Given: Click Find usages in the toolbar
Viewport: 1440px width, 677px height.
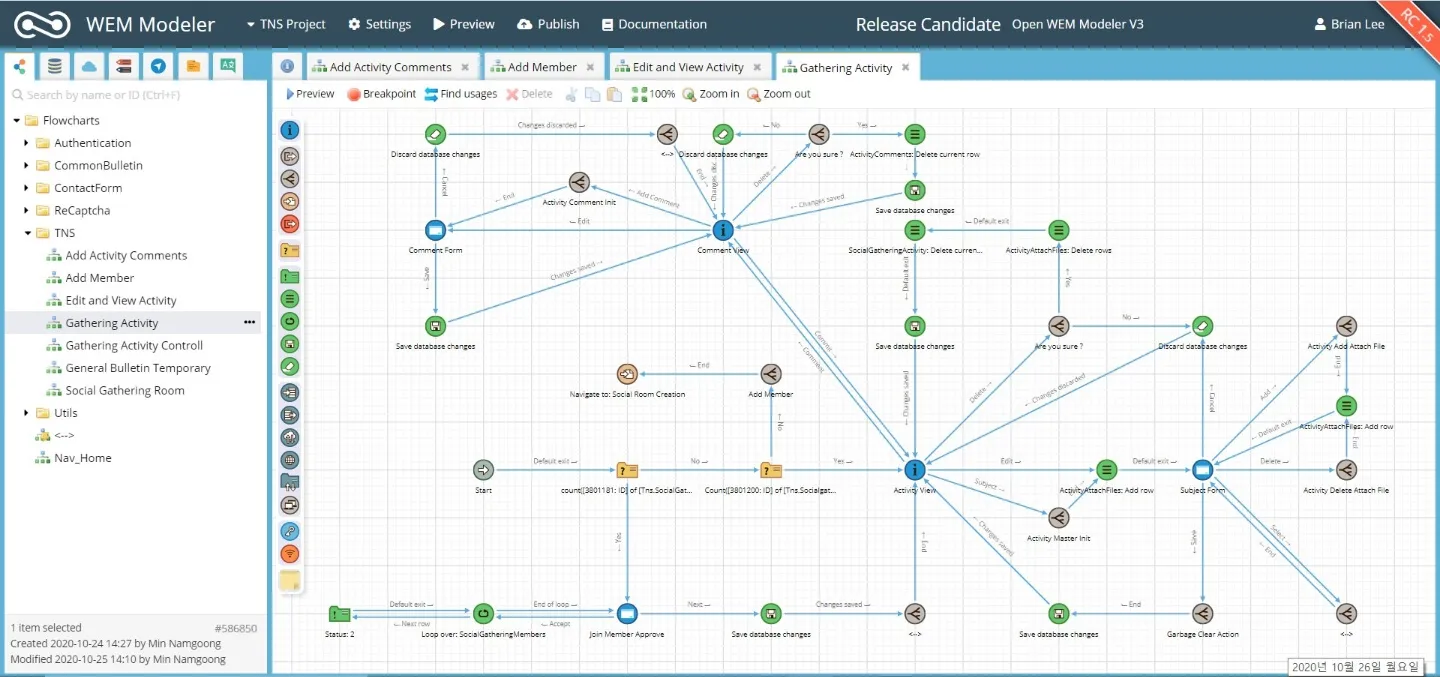Looking at the screenshot, I should [x=460, y=94].
